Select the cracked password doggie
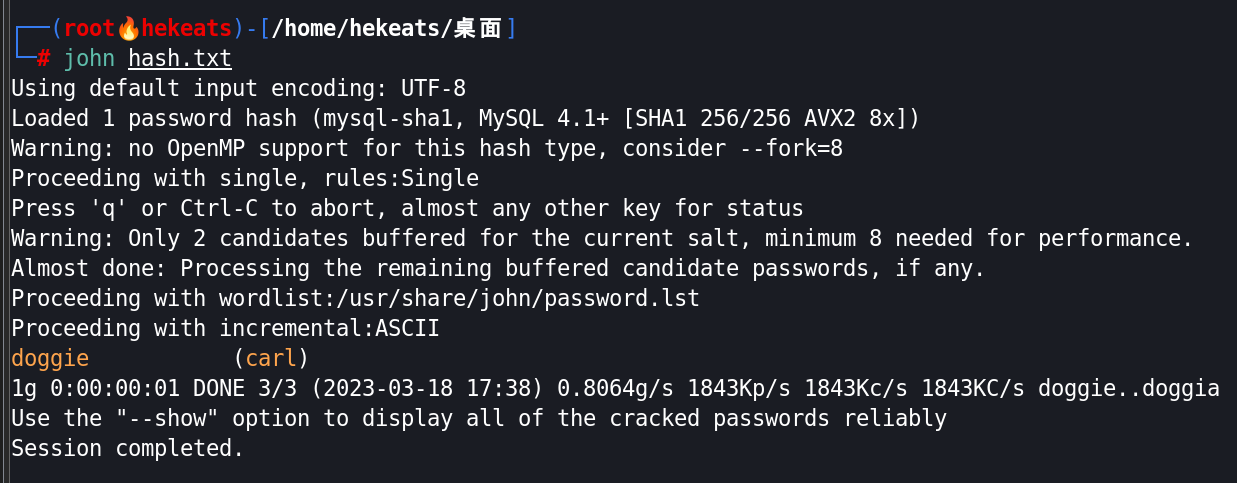1237x483 pixels. [50, 358]
